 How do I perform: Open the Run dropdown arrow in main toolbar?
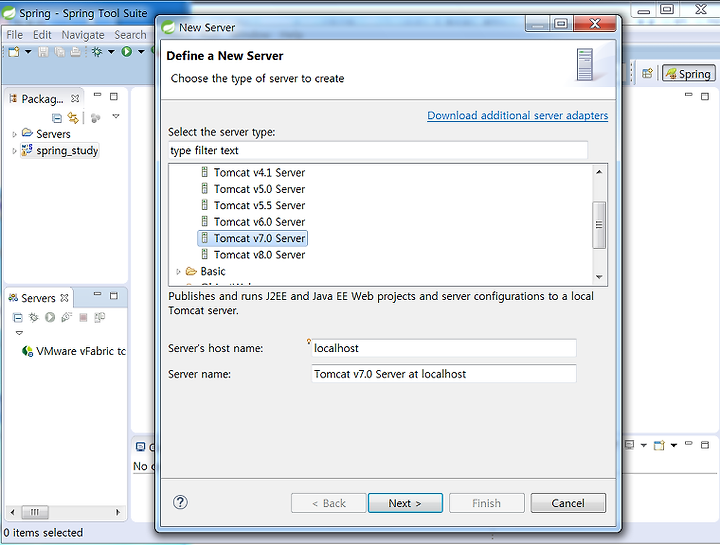141,52
